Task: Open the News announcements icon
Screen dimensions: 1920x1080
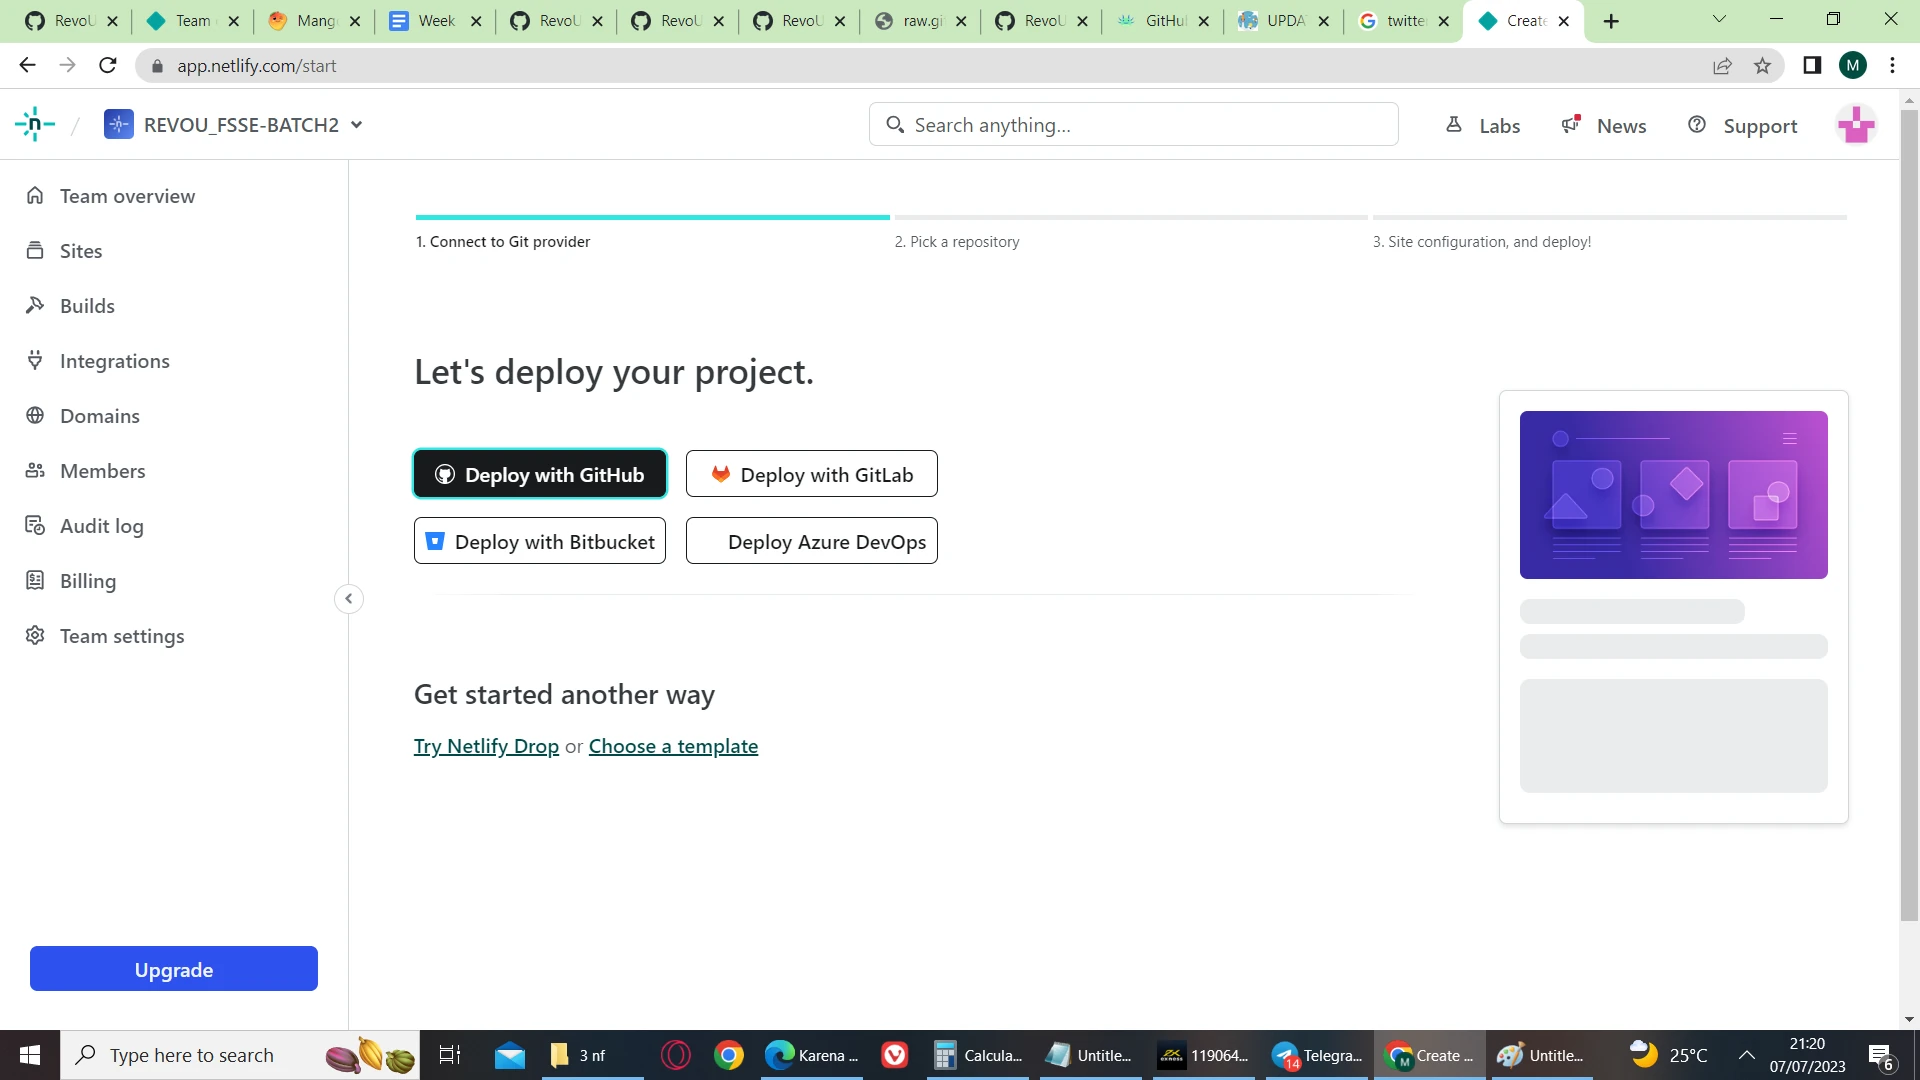Action: 1571,125
